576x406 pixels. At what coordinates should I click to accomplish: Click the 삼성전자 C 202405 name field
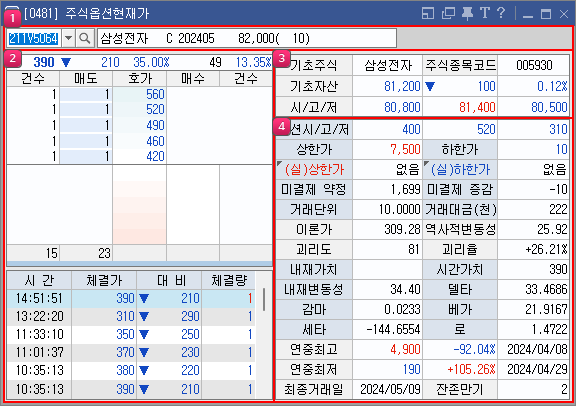[247, 38]
